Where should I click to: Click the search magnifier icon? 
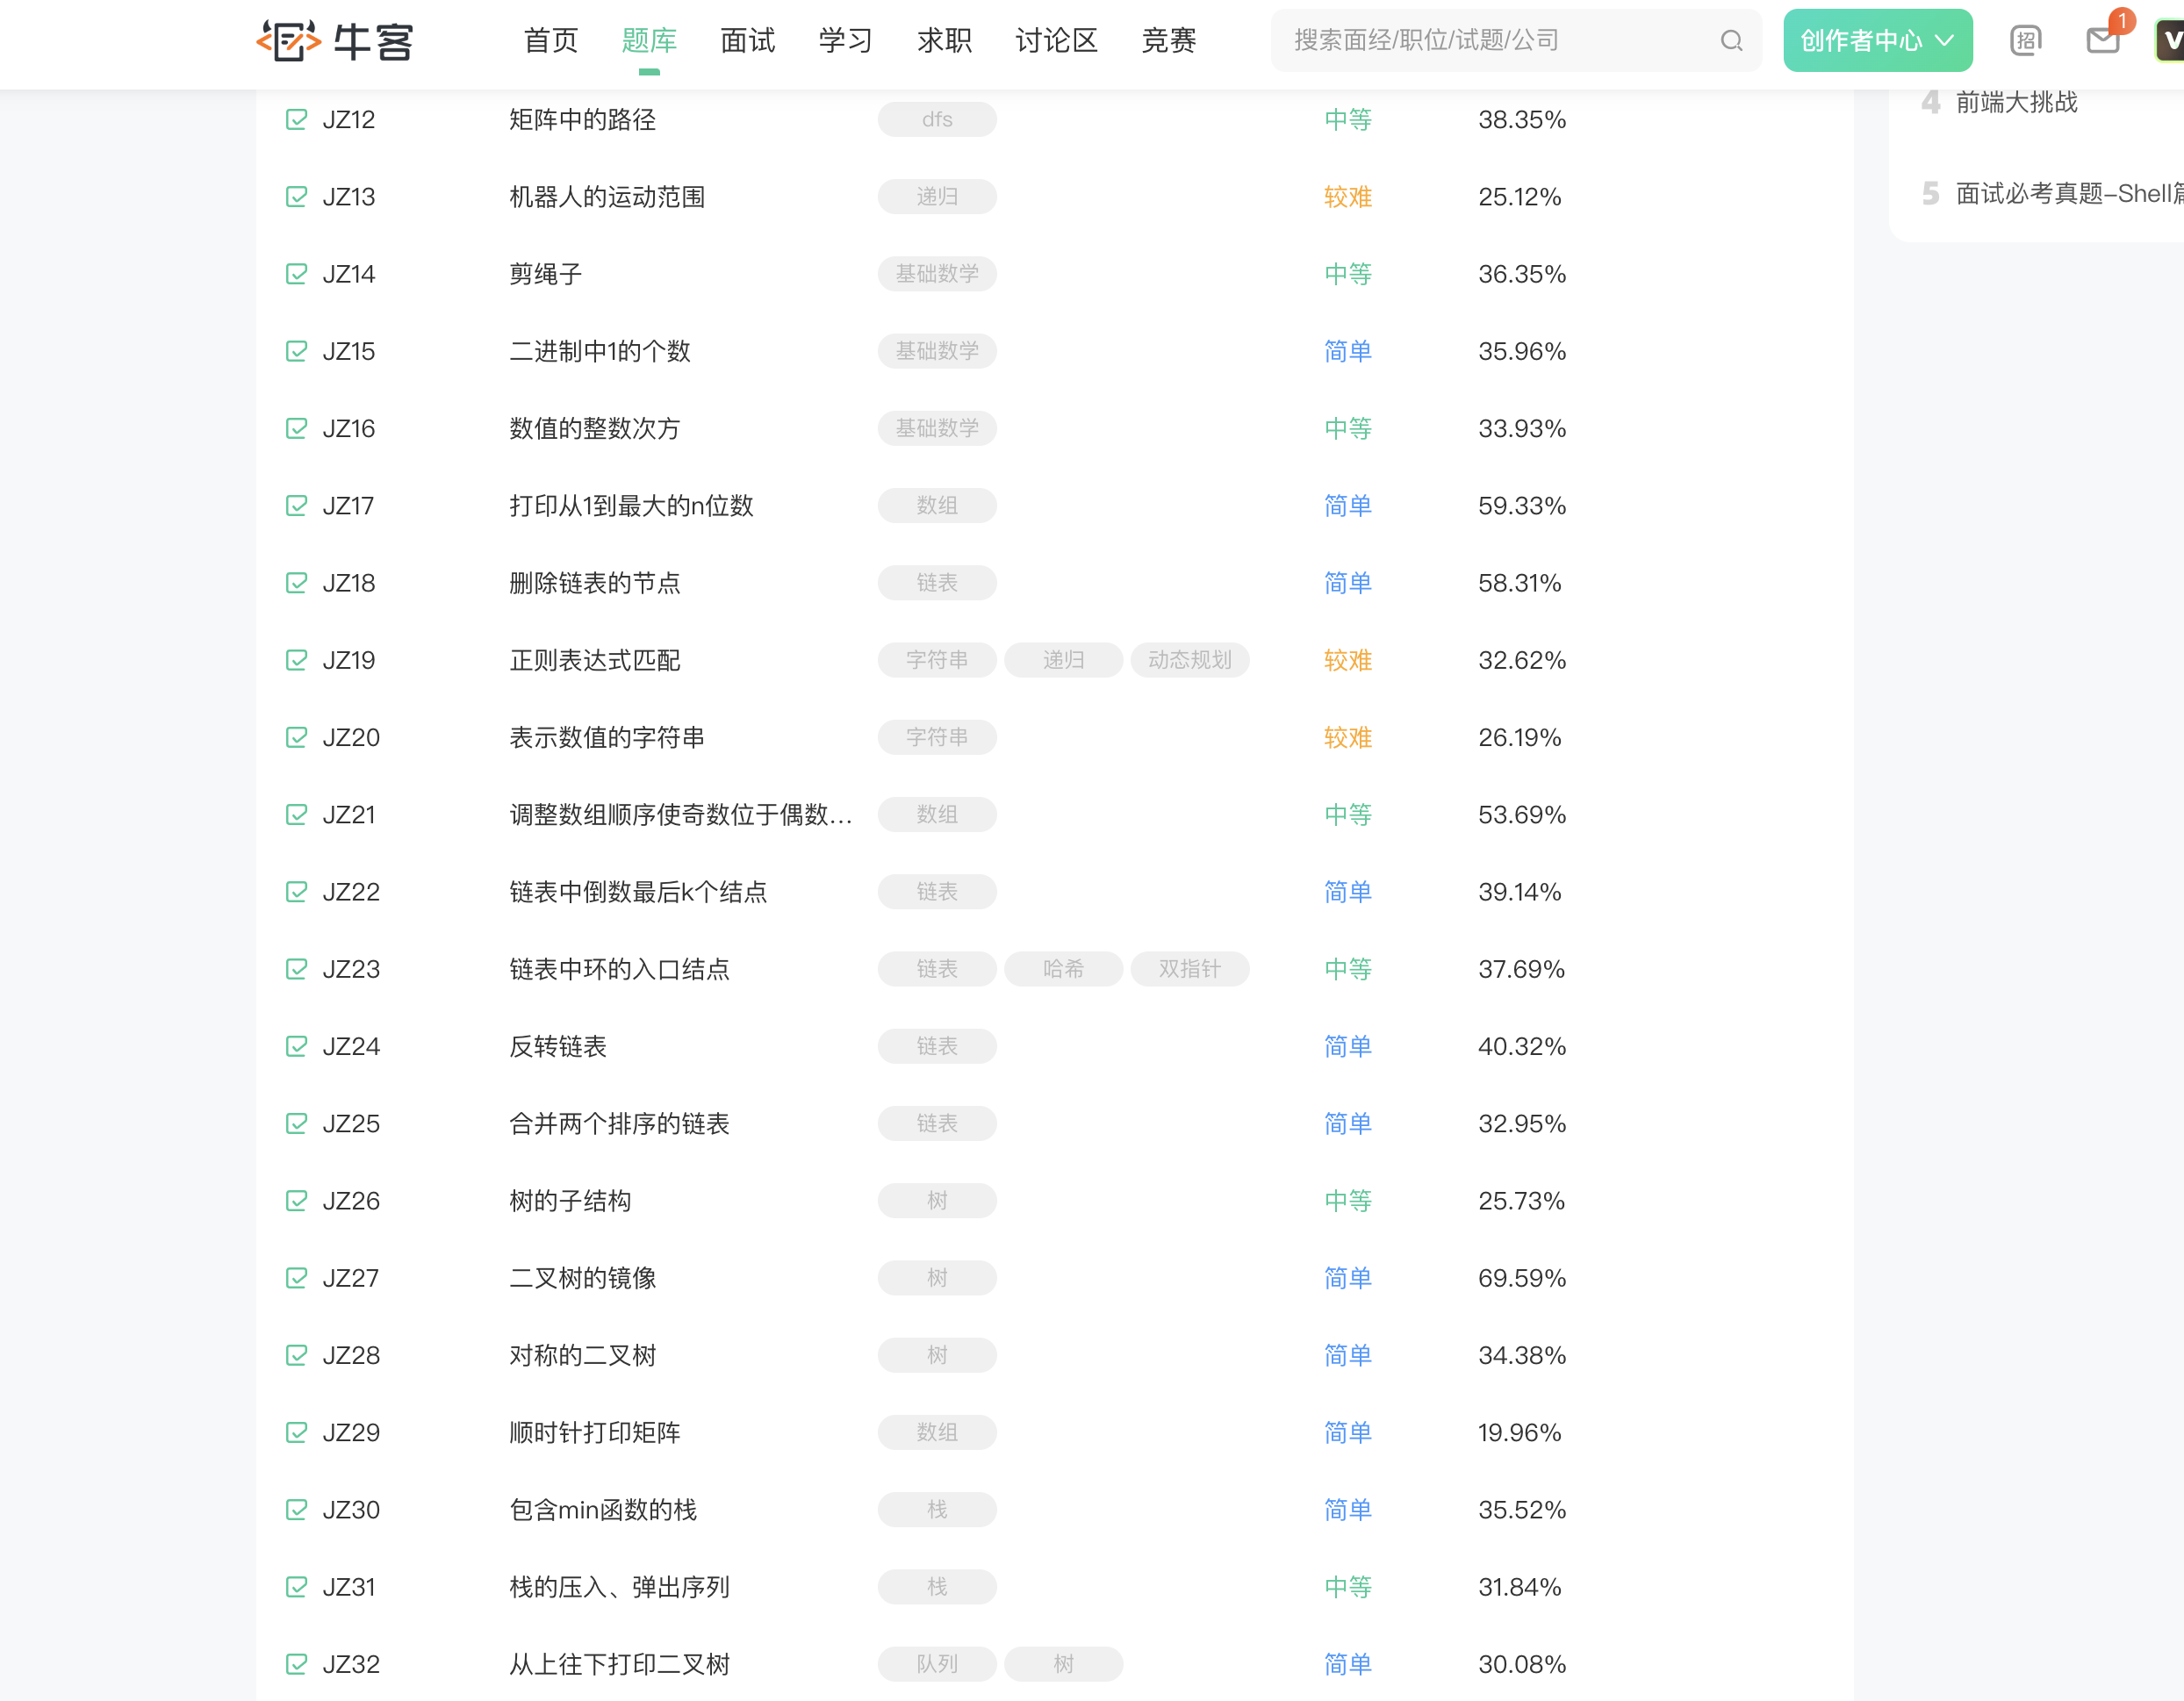1731,41
